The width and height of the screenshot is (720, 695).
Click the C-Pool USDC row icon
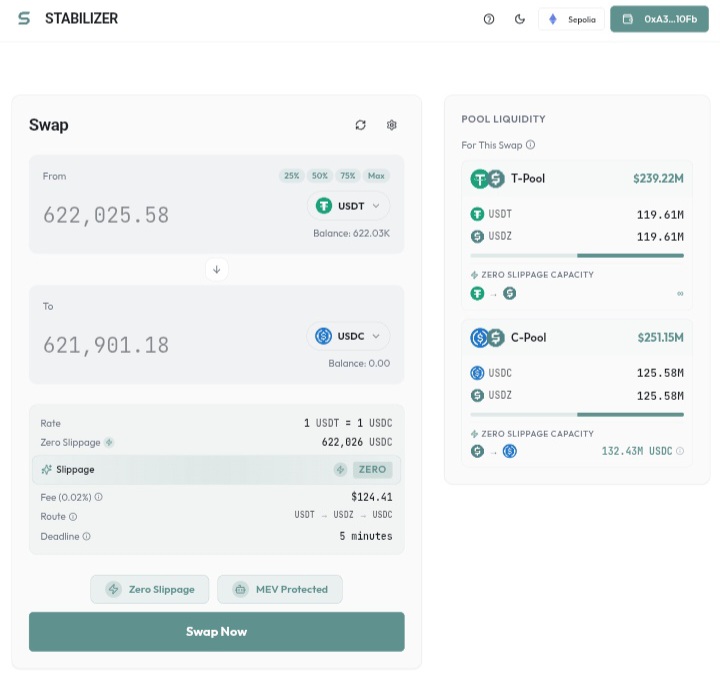tap(477, 373)
